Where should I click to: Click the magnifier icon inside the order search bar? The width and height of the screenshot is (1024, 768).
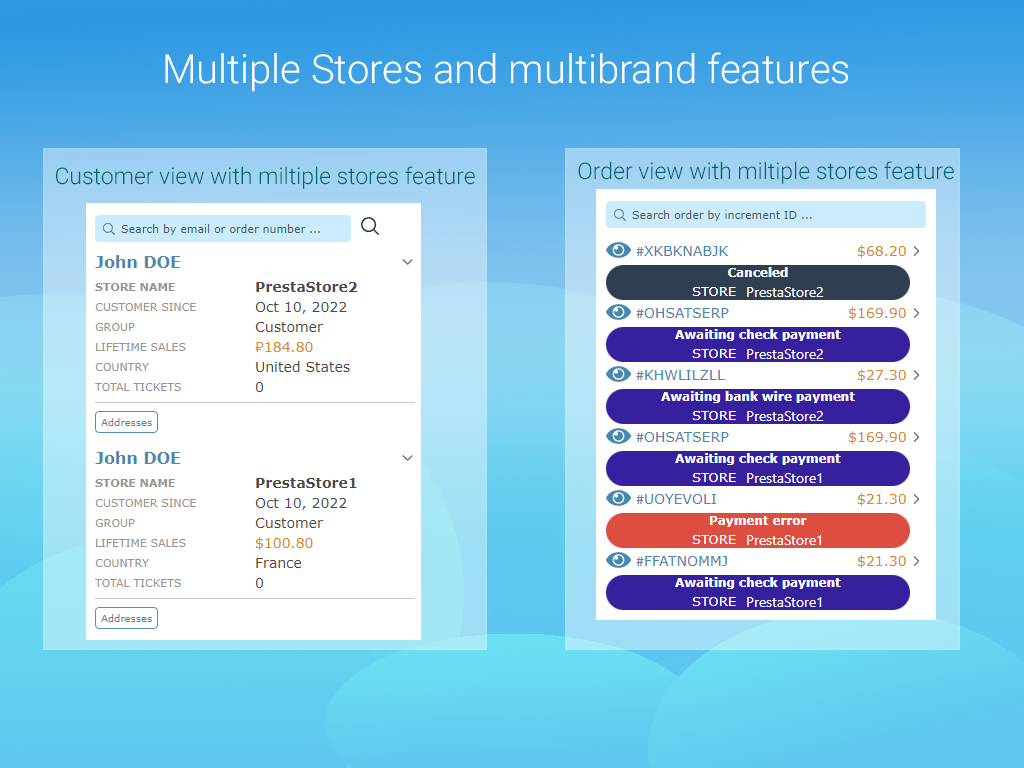621,214
